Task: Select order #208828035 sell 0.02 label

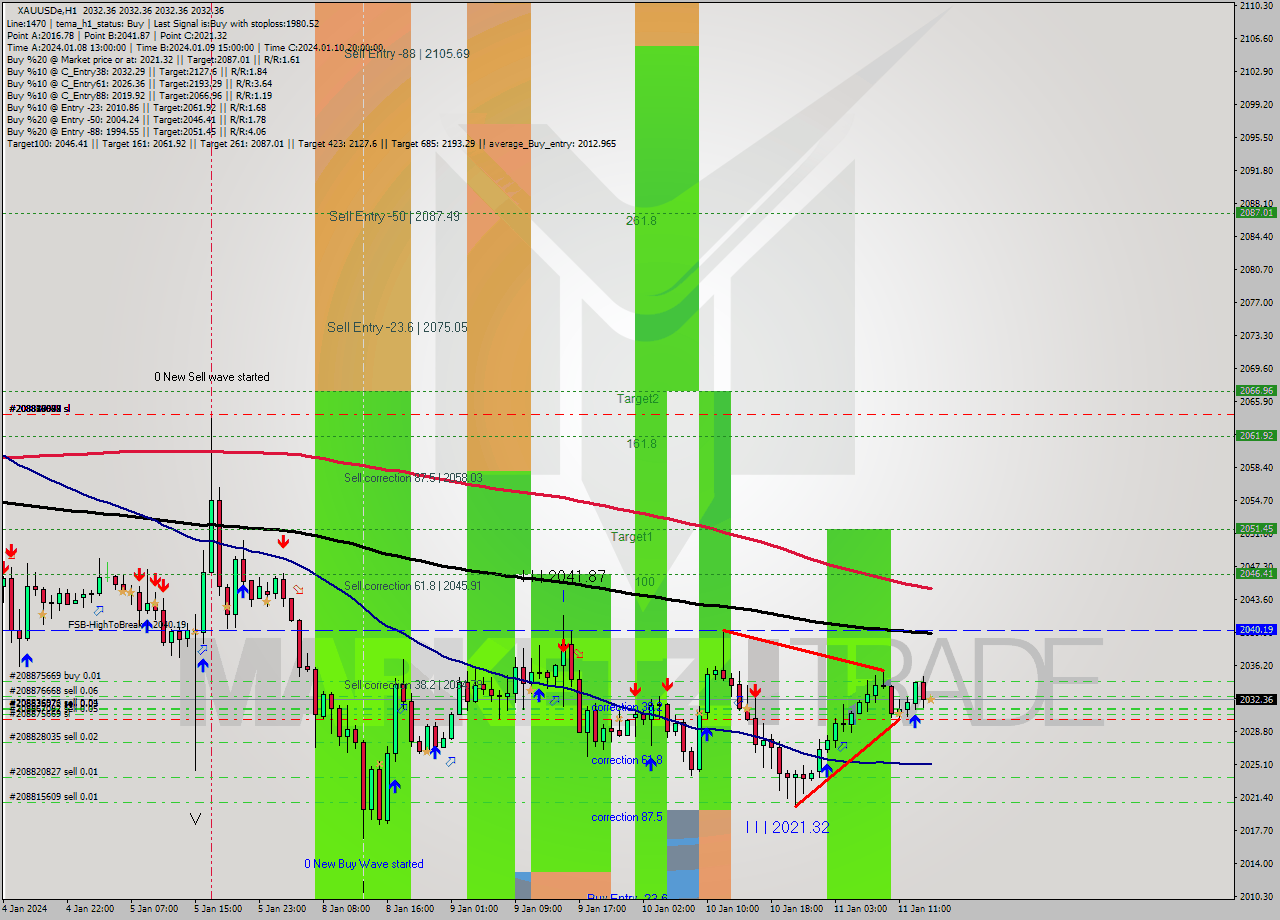Action: point(54,736)
